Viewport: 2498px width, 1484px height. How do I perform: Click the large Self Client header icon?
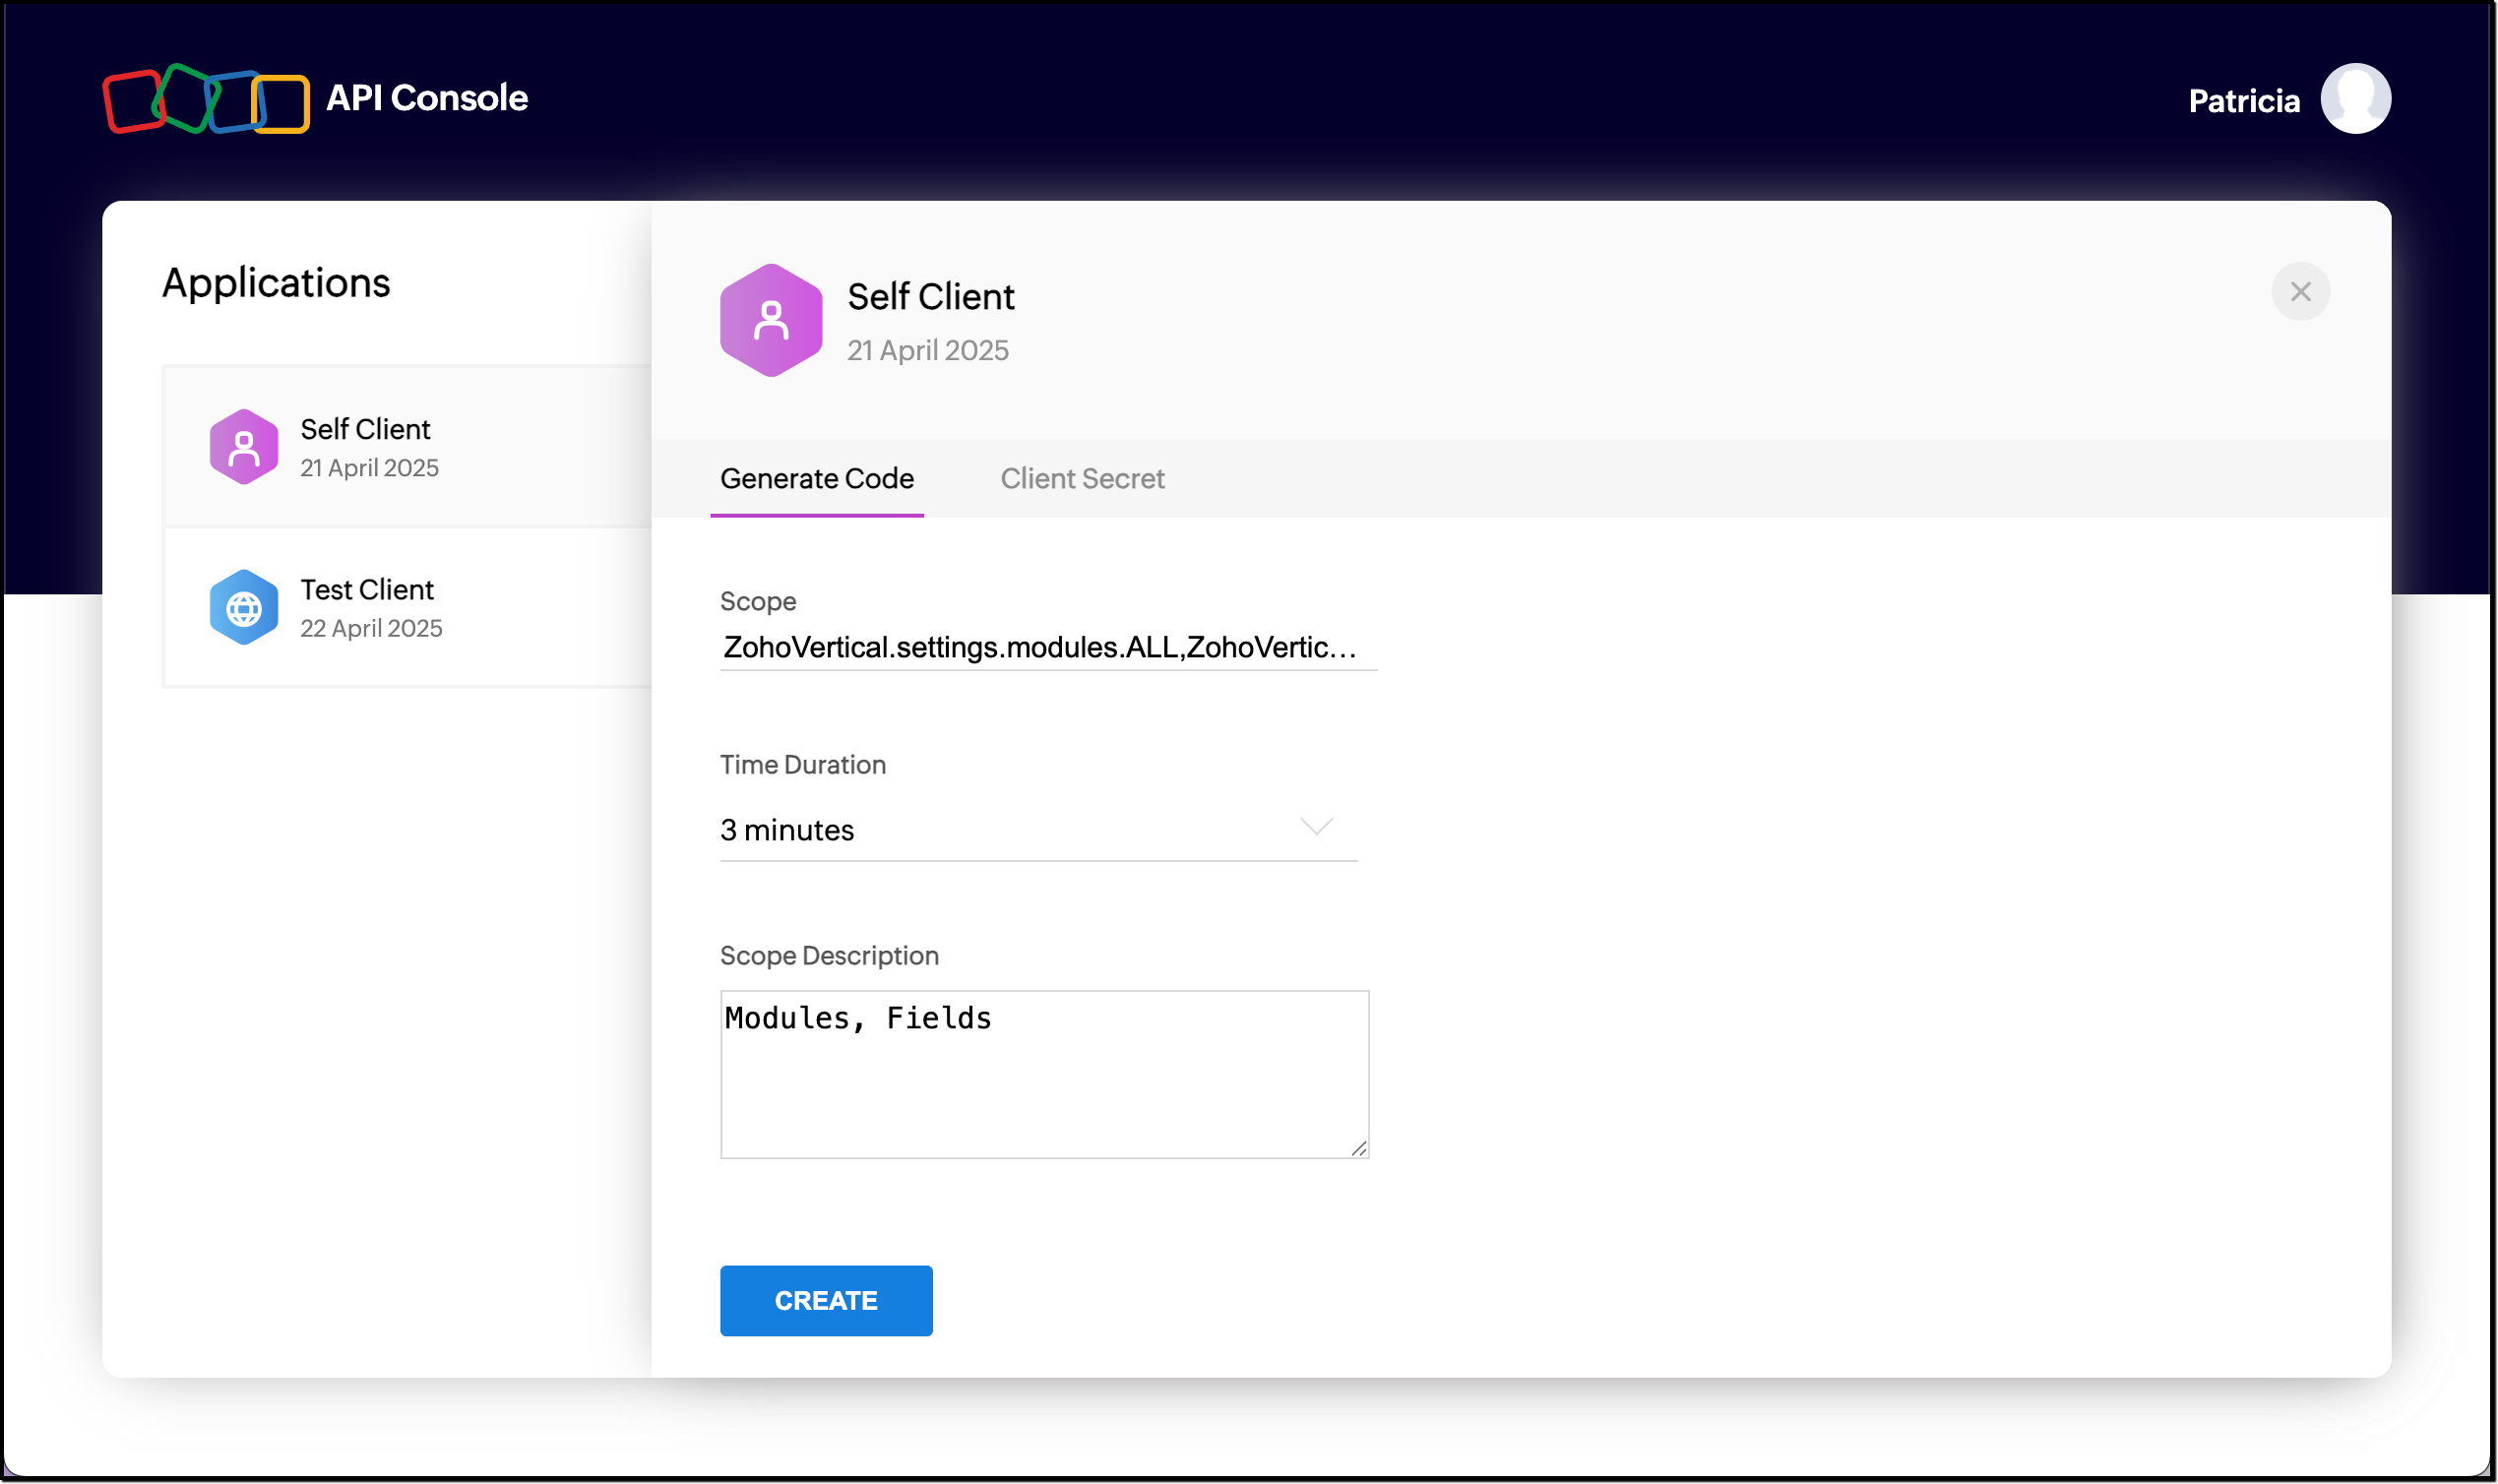click(x=770, y=320)
